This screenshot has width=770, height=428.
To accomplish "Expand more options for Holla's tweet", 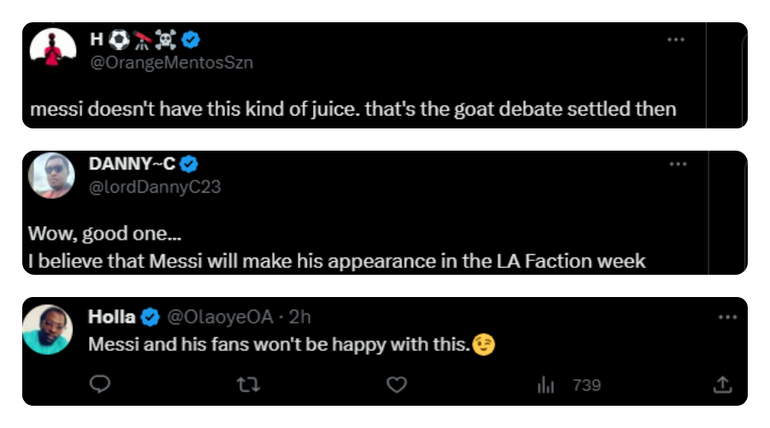I will click(728, 318).
